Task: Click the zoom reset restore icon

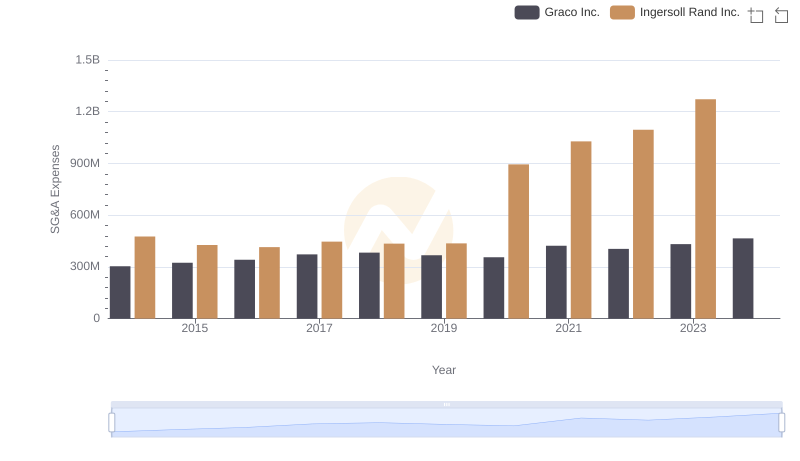Action: (x=781, y=15)
